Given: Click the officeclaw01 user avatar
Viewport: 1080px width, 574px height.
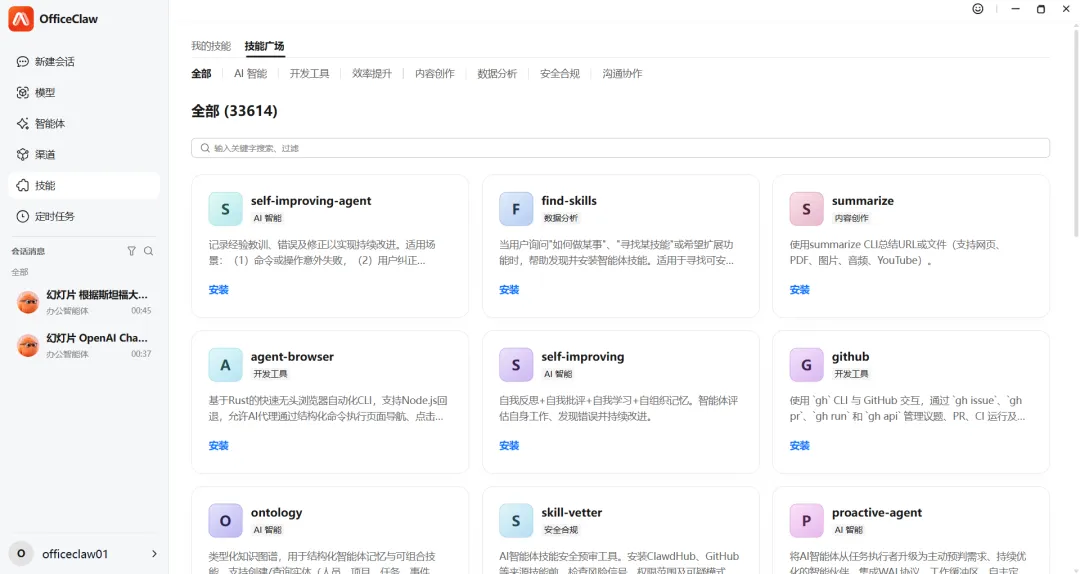Looking at the screenshot, I should coord(21,553).
